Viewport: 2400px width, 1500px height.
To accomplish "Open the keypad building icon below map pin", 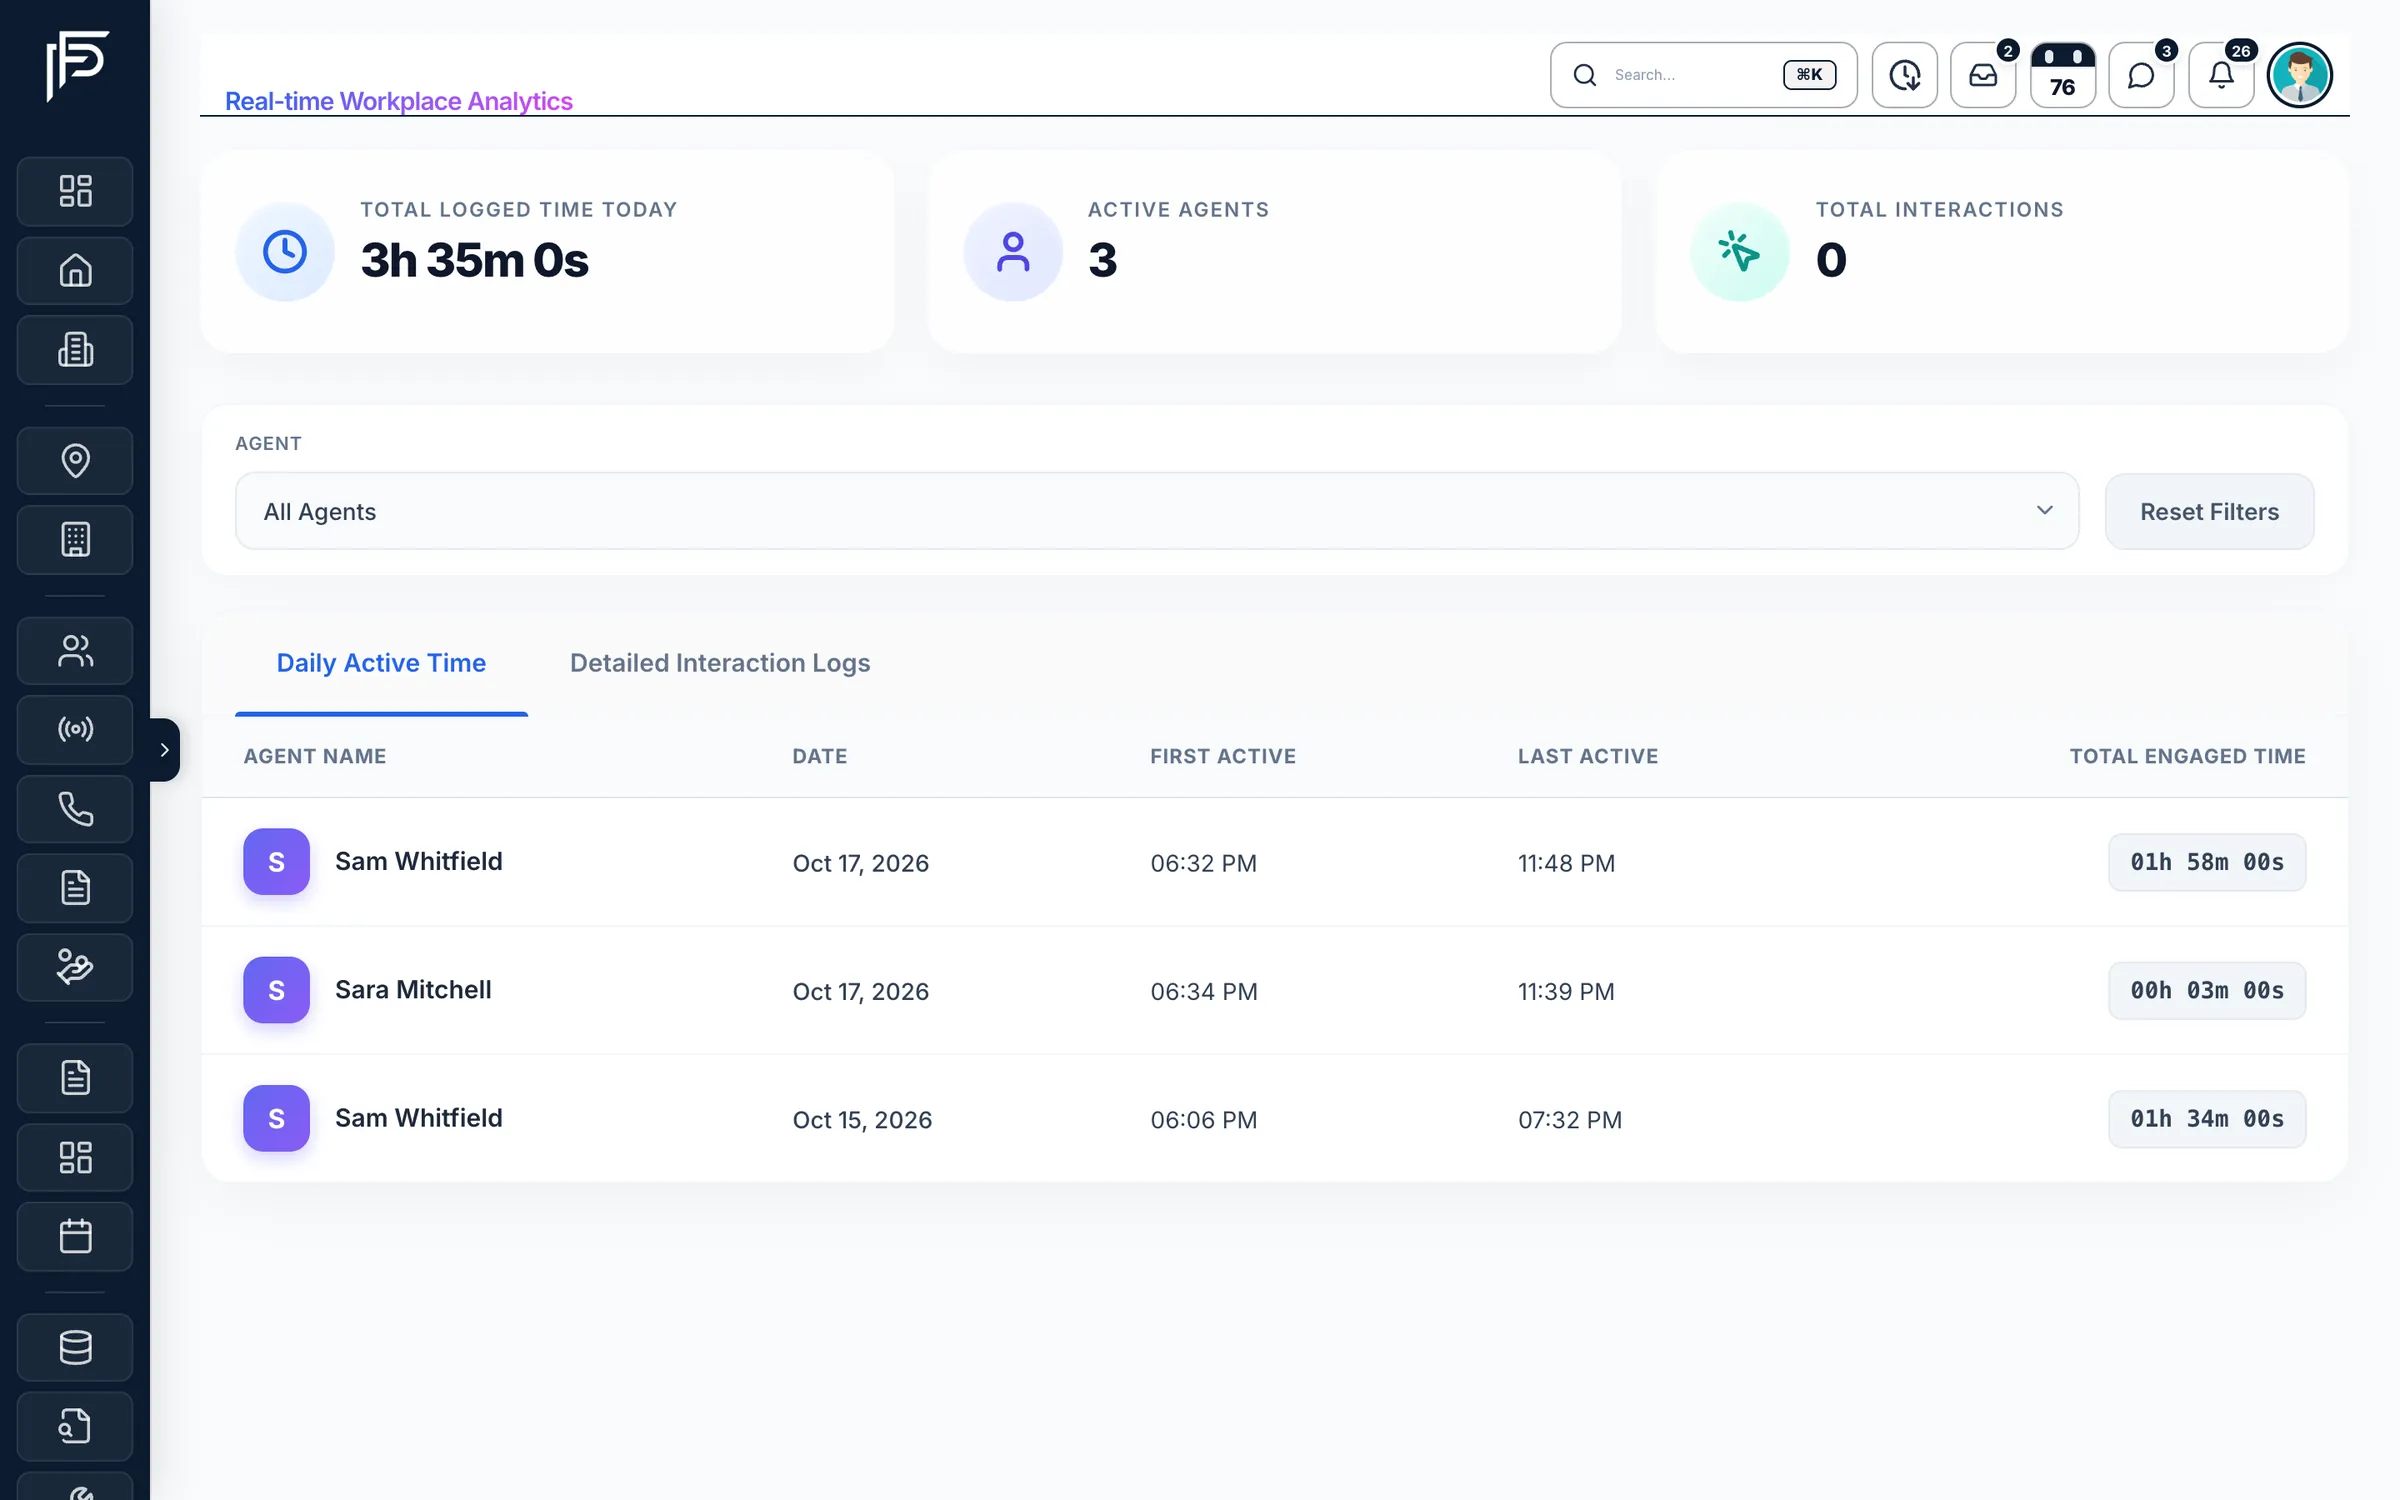I will (75, 540).
